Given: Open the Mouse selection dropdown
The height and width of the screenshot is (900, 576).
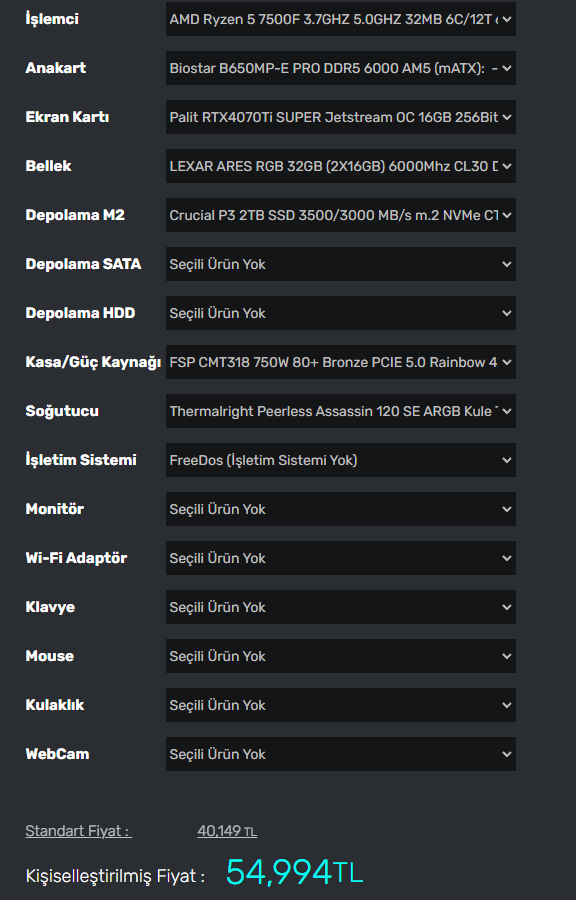Looking at the screenshot, I should pos(341,656).
